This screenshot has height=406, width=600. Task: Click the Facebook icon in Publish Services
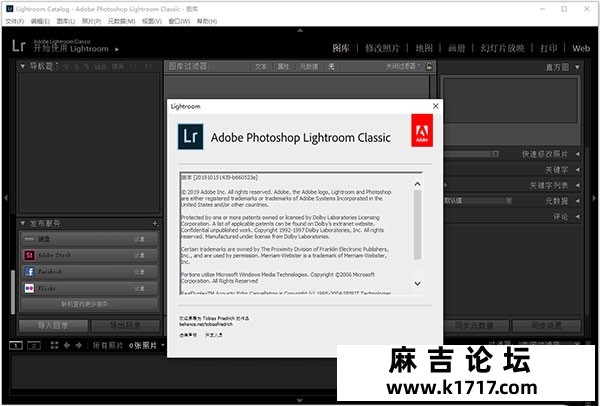[29, 272]
